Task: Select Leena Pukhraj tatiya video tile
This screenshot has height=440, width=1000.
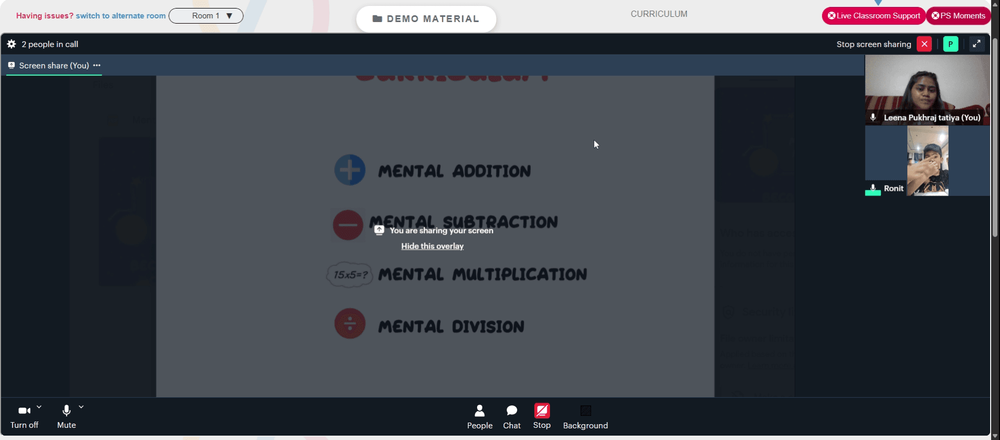Action: 927,90
